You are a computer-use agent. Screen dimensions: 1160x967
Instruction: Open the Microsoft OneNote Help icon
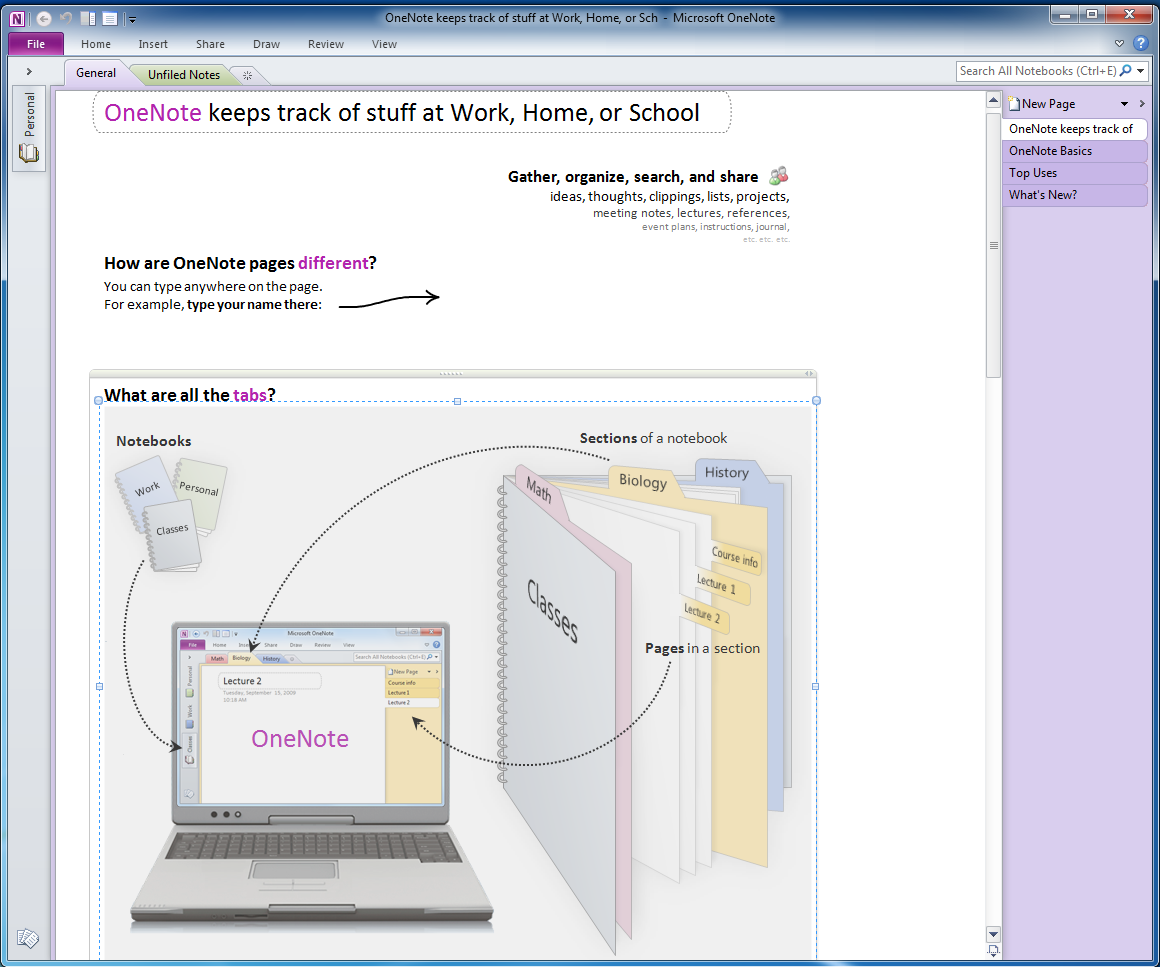(1140, 44)
